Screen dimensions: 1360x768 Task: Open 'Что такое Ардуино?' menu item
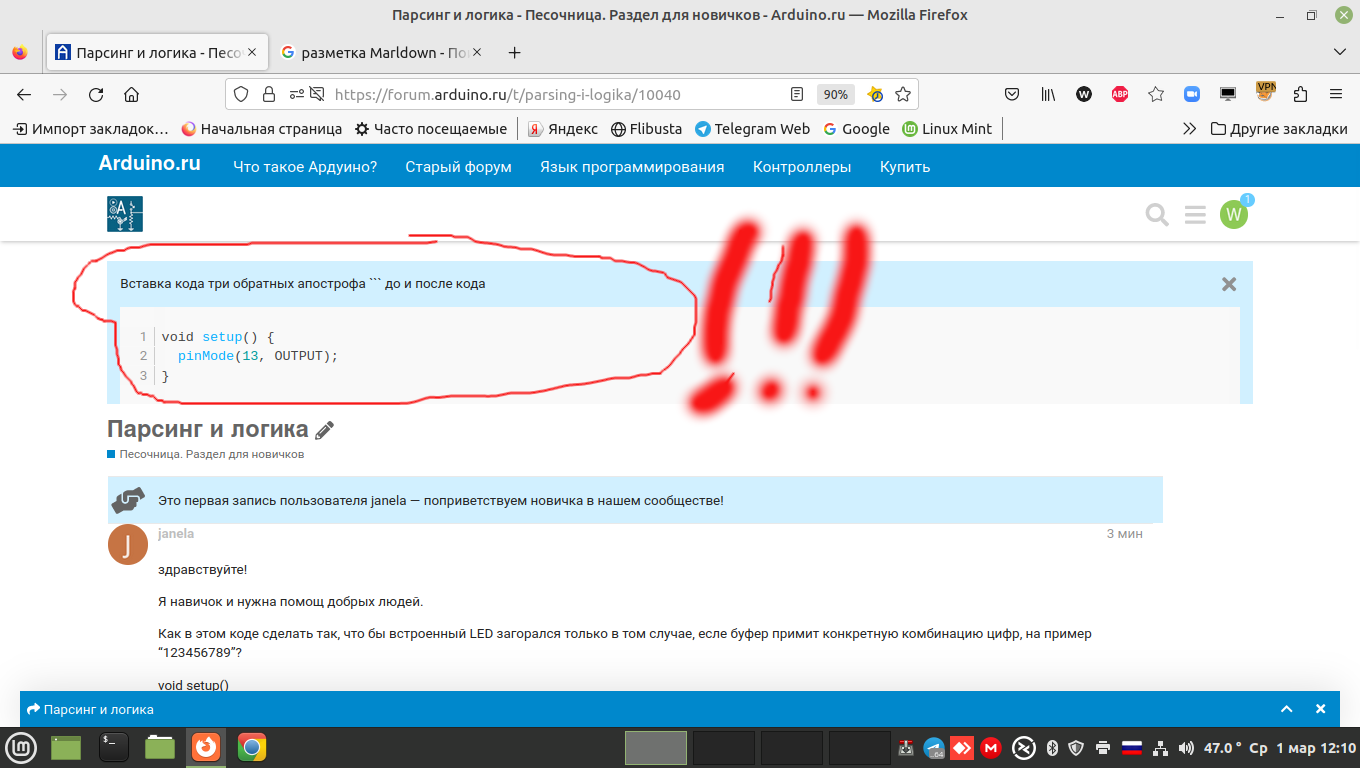305,167
